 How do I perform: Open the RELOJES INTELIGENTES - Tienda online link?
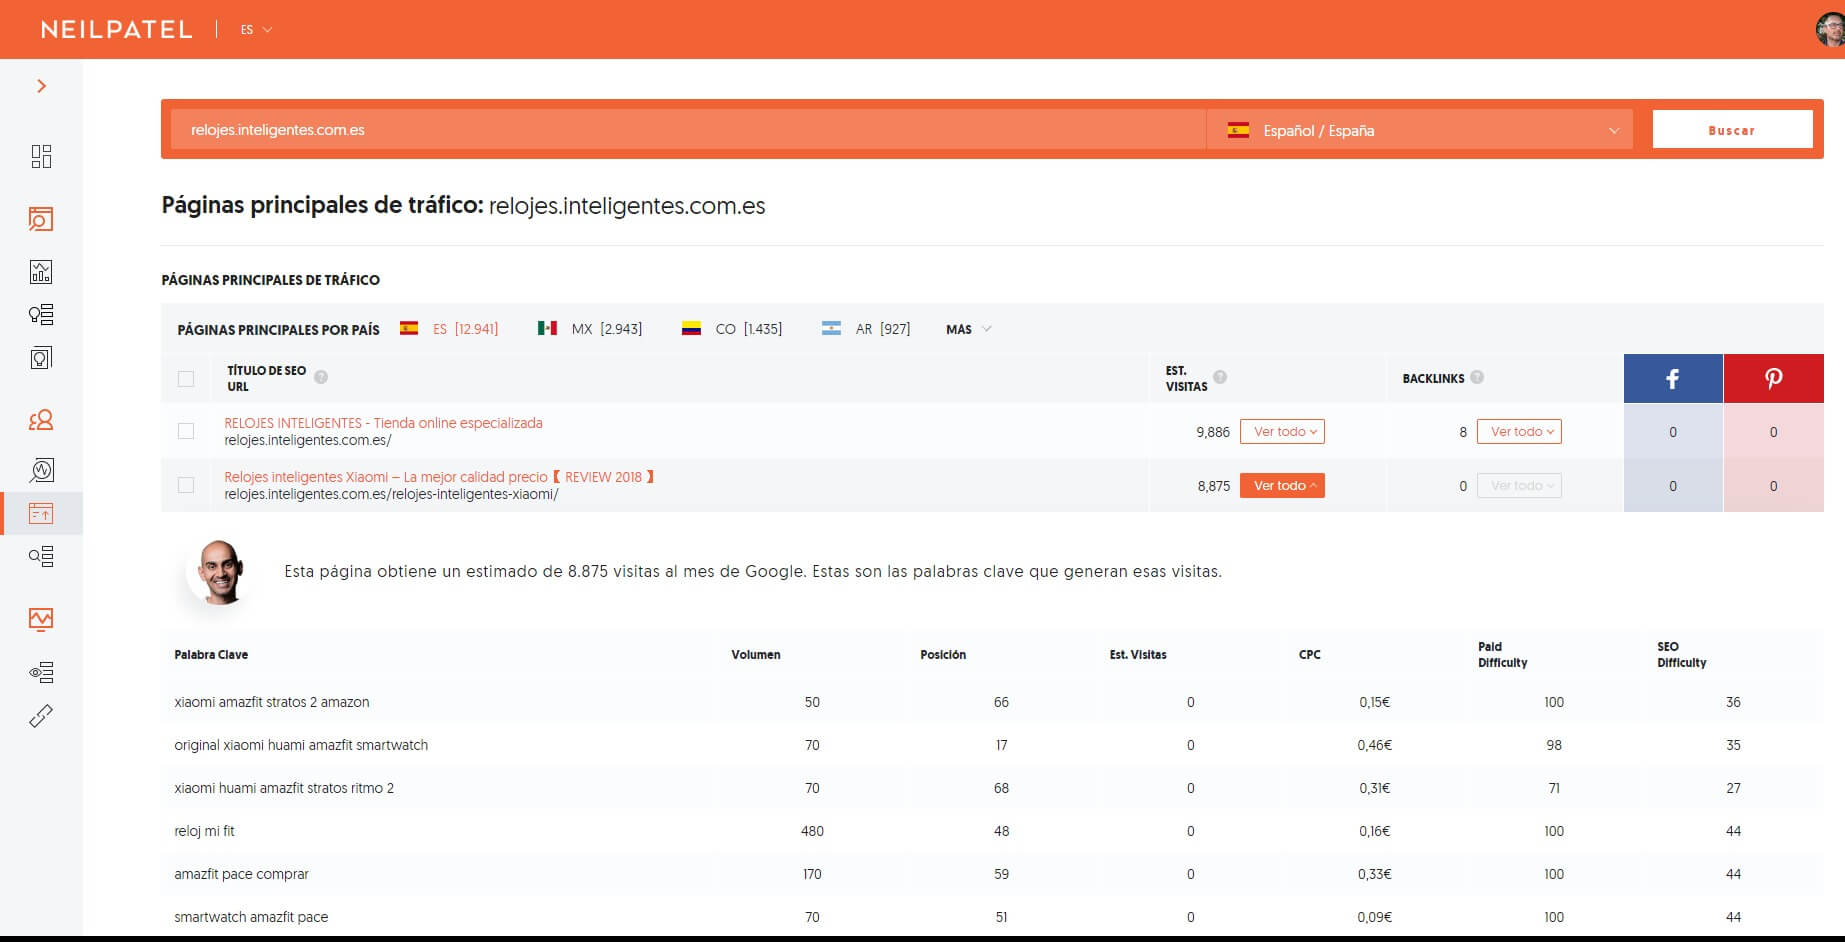[x=383, y=423]
